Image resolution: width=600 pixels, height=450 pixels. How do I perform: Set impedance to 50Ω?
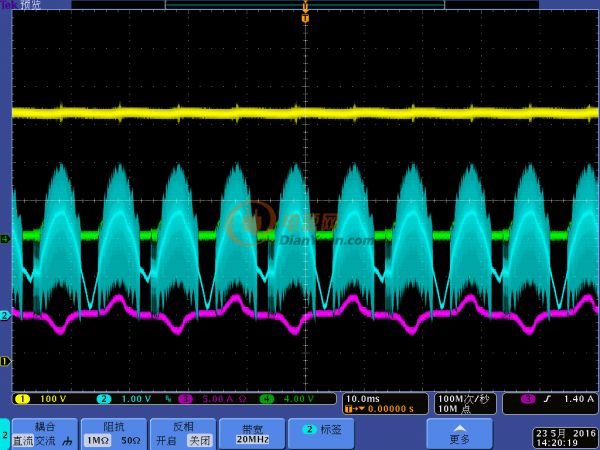pos(130,441)
